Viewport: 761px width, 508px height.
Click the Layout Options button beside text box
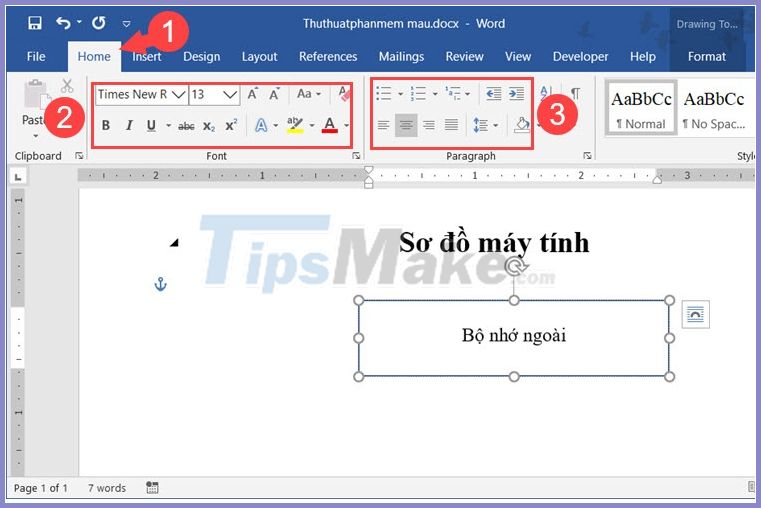[695, 314]
